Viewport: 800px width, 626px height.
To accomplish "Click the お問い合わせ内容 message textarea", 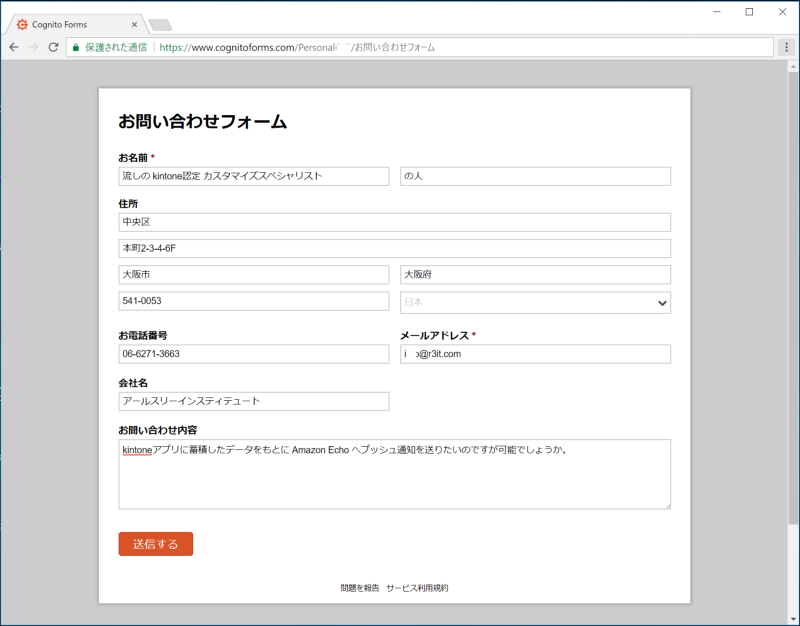I will pyautogui.click(x=394, y=474).
